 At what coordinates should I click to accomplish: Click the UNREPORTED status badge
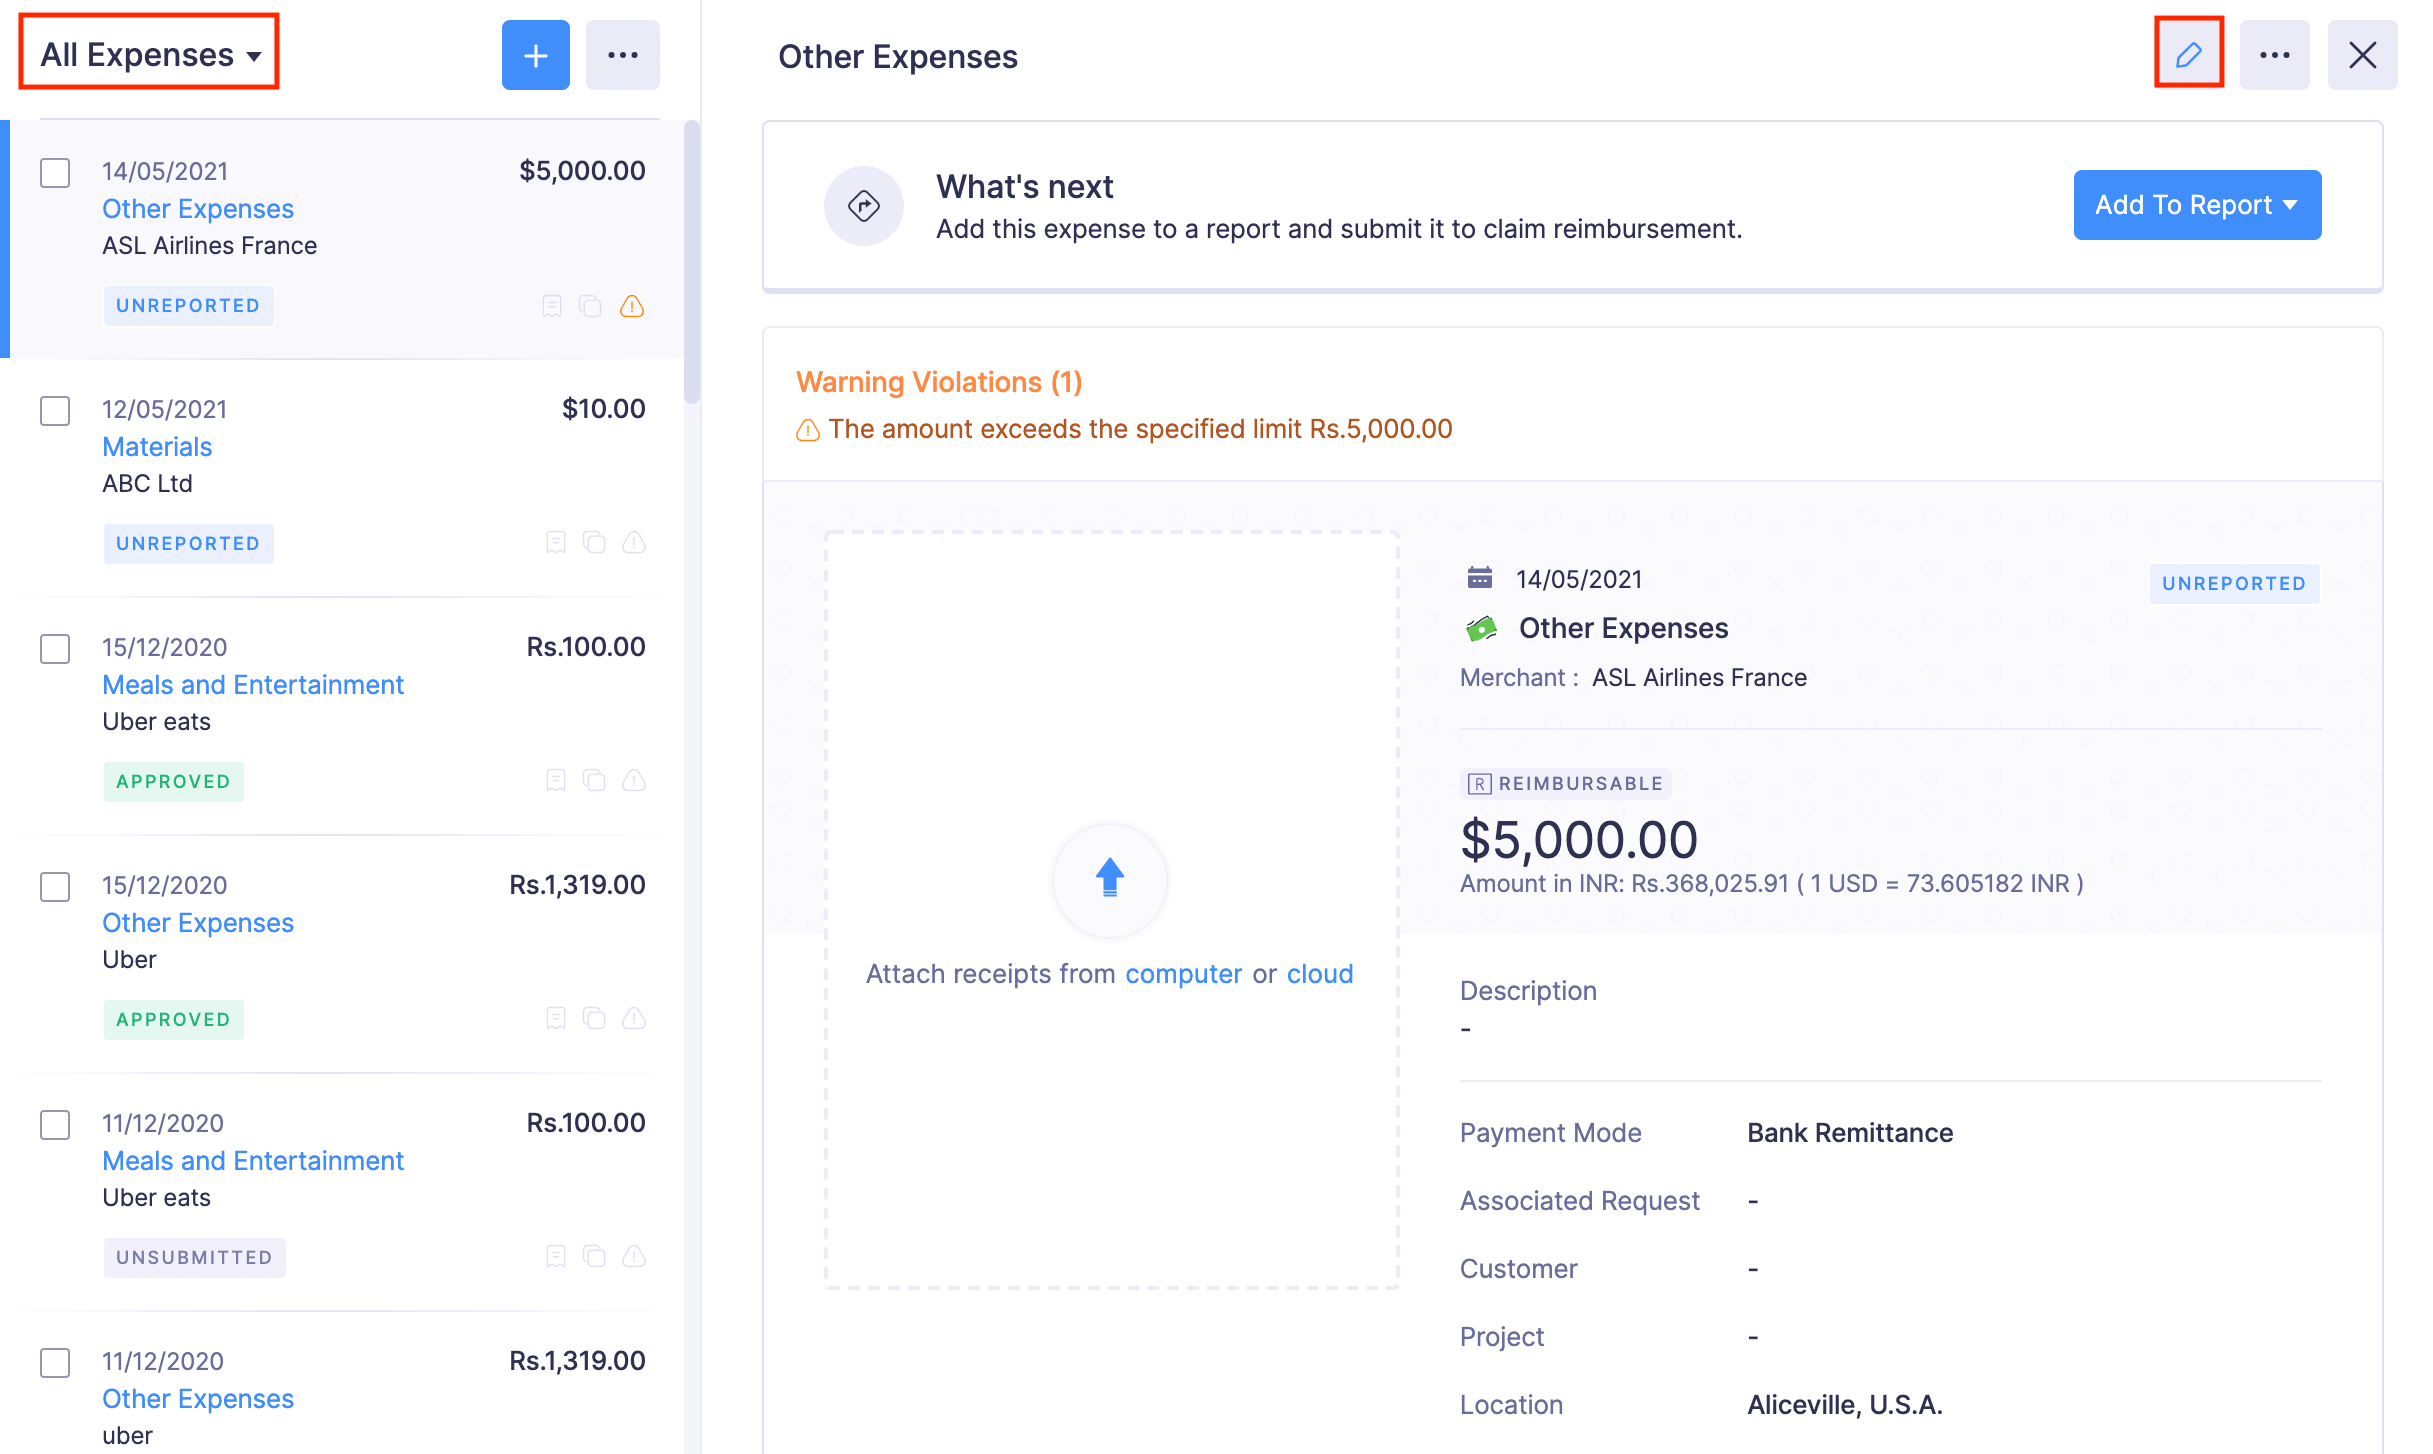[188, 306]
